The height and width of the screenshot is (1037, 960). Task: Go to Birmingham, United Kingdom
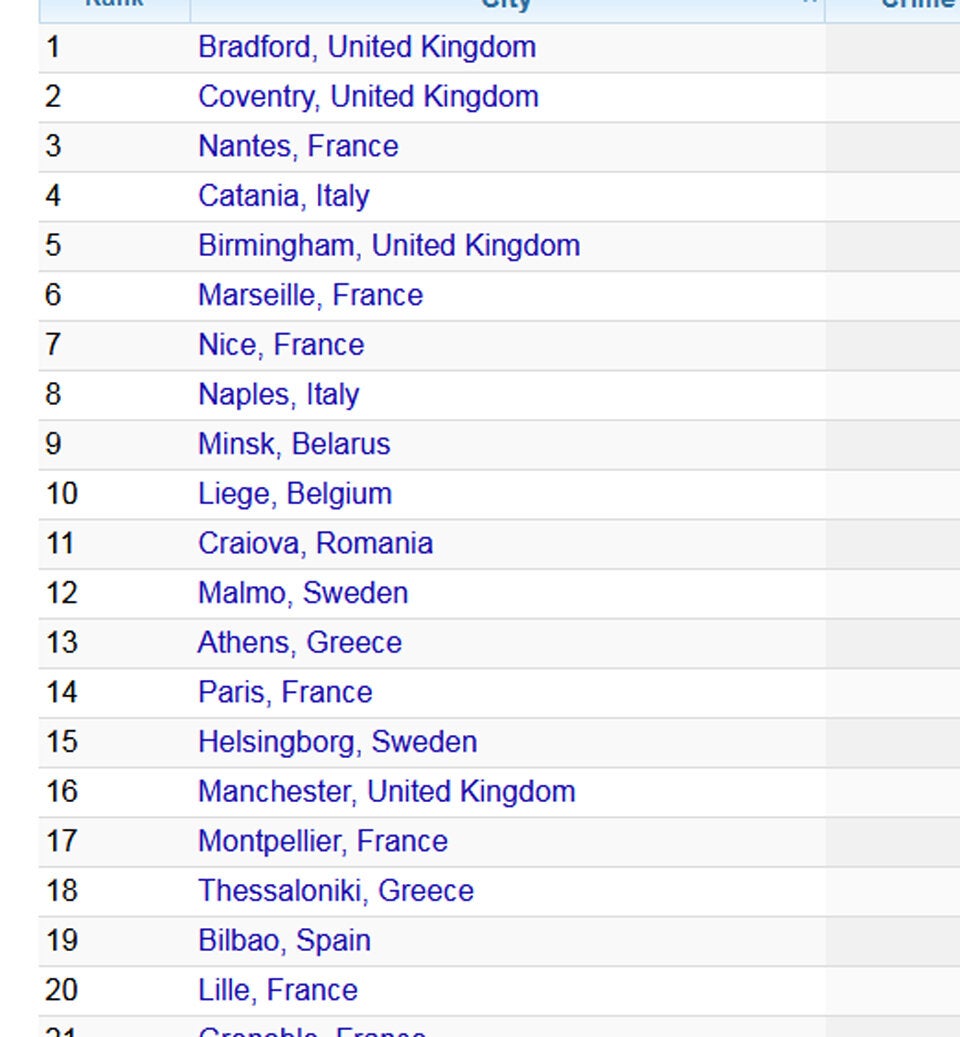coord(388,246)
